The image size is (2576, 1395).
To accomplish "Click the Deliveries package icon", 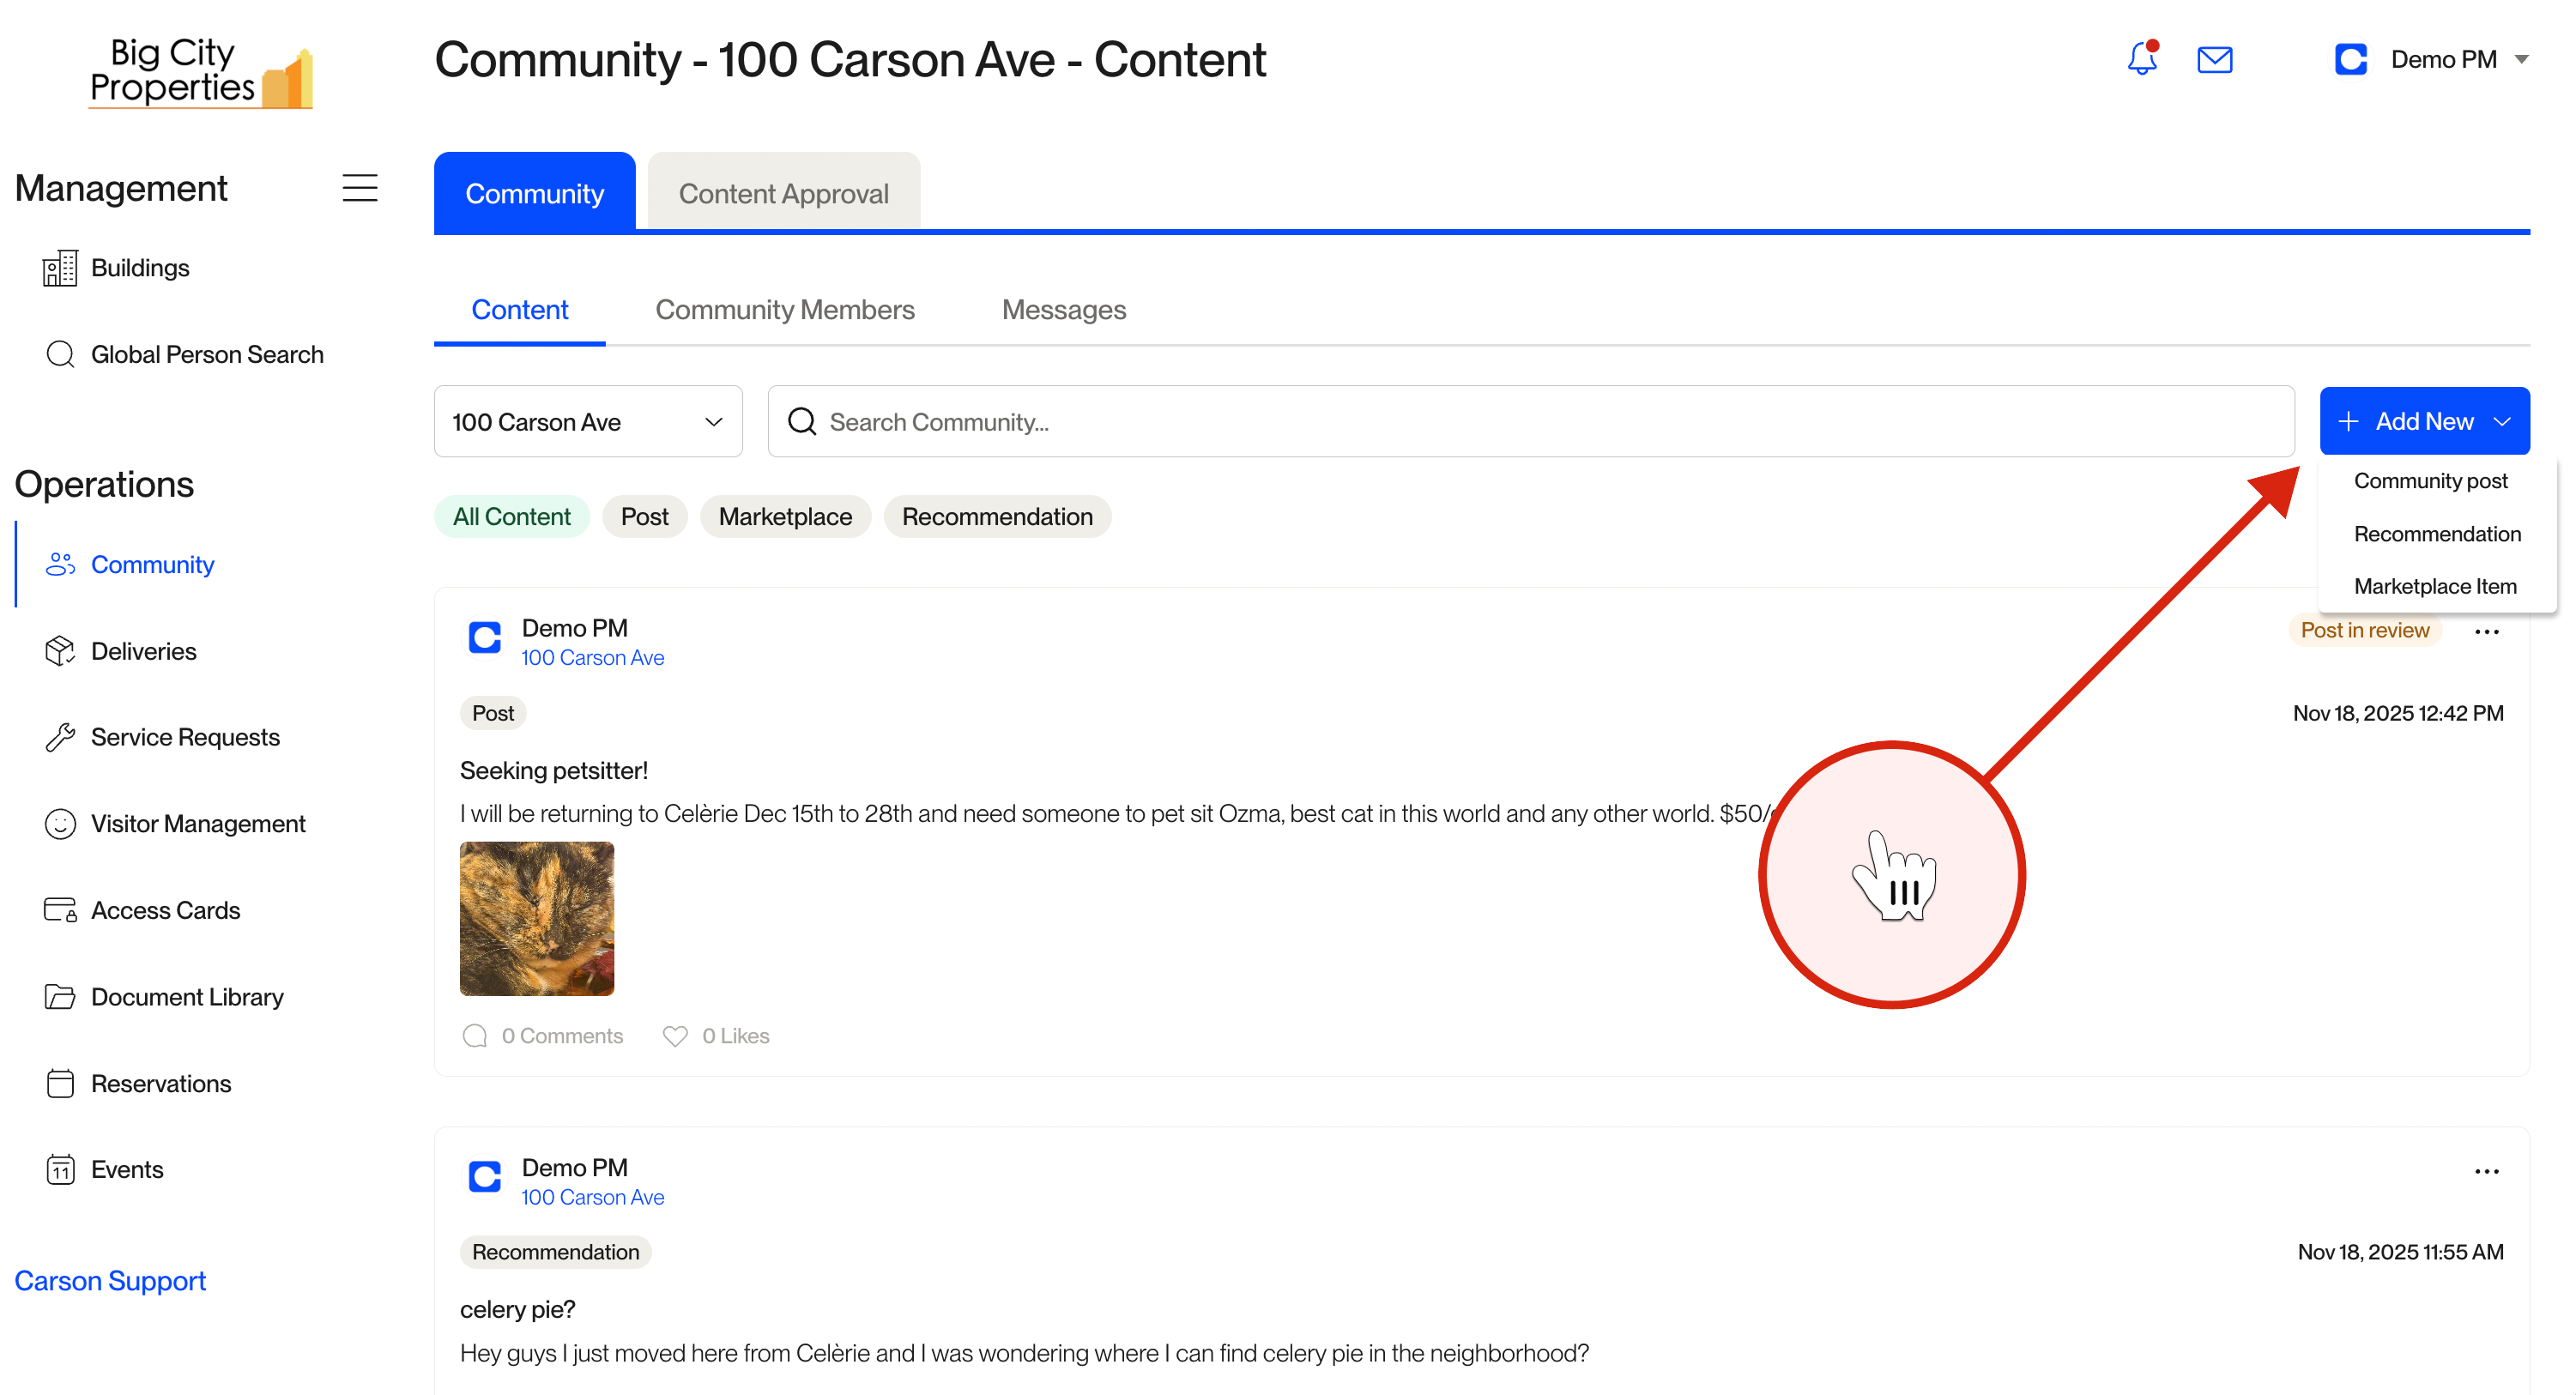I will coord(60,651).
